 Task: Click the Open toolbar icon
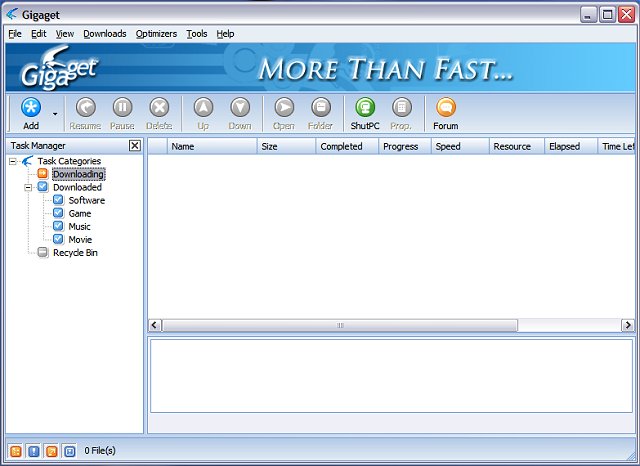coord(284,108)
